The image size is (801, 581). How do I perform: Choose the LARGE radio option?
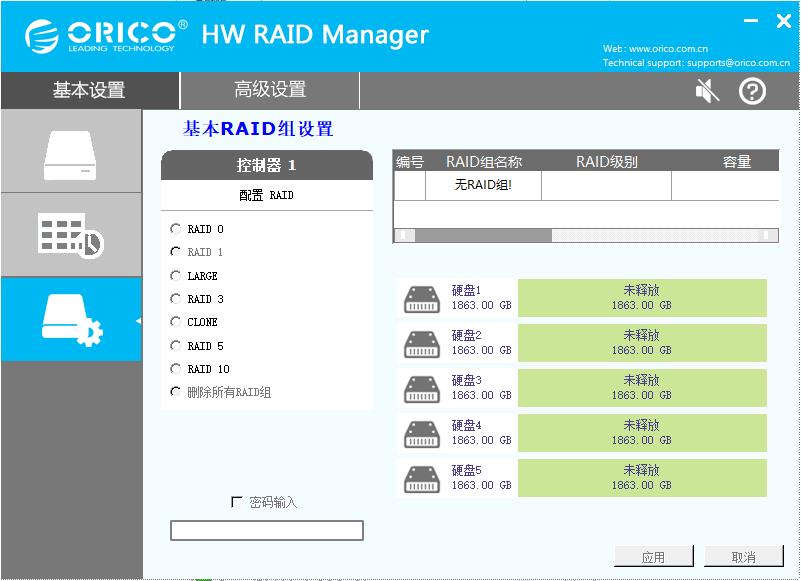(176, 275)
